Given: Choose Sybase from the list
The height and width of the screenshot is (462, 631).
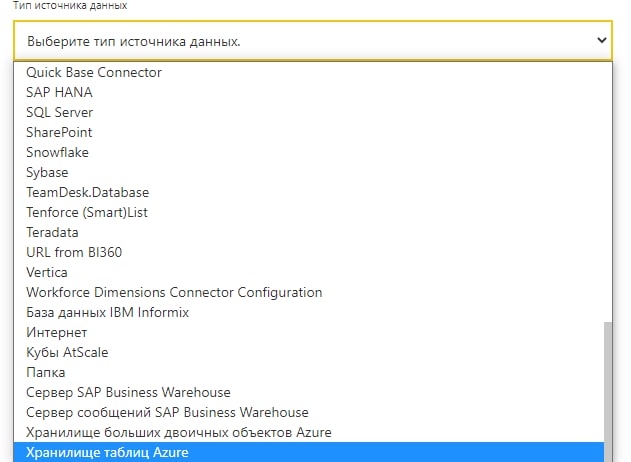Looking at the screenshot, I should [309, 173].
